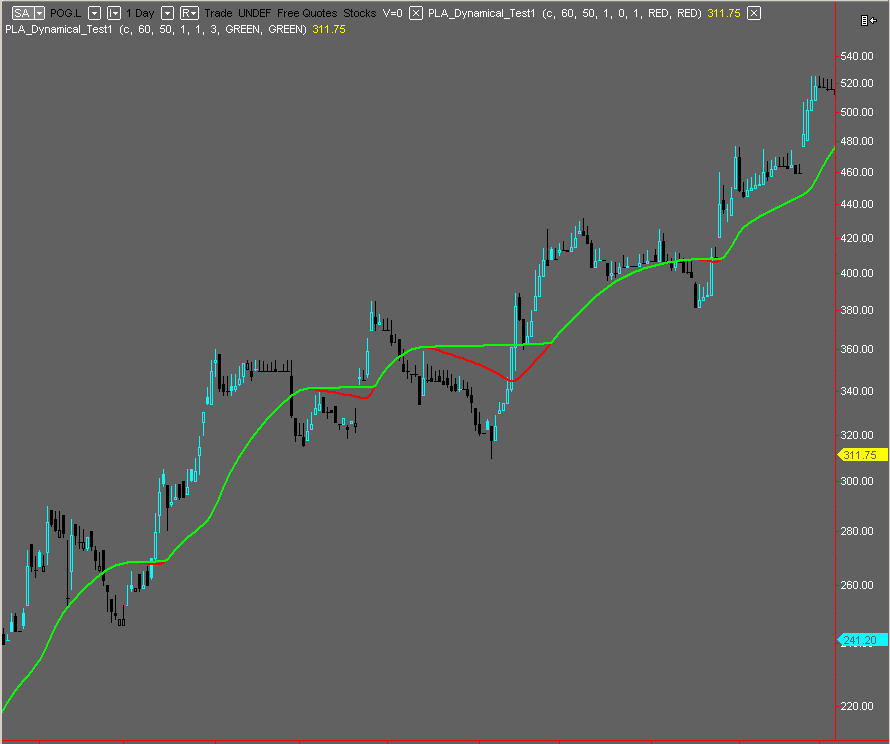
Task: Click the yellow 311.75 price marker
Action: (860, 455)
